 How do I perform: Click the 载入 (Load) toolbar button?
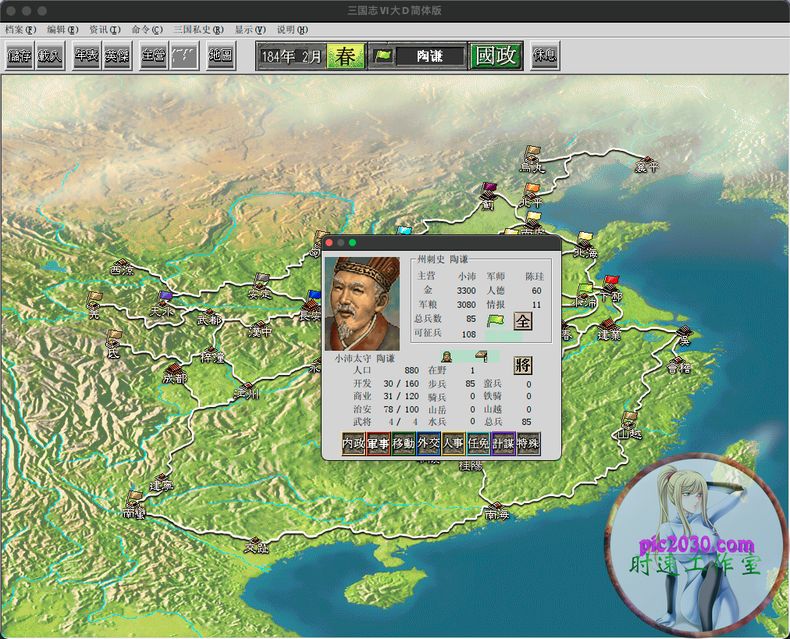(x=50, y=55)
